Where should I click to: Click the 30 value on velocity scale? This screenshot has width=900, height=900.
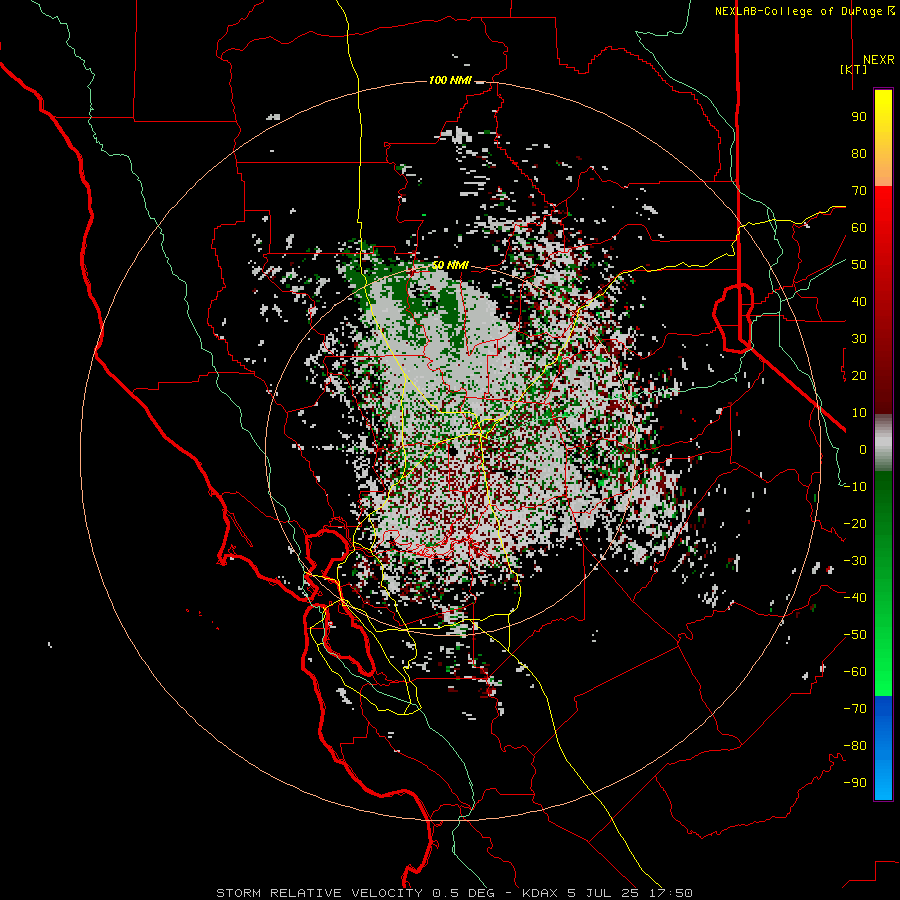pos(859,339)
